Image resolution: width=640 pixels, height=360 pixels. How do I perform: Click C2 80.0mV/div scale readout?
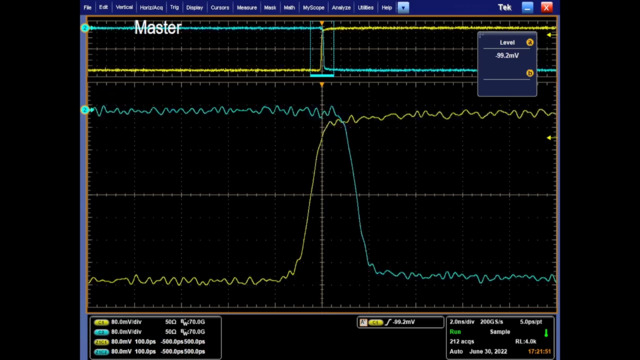pos(126,332)
